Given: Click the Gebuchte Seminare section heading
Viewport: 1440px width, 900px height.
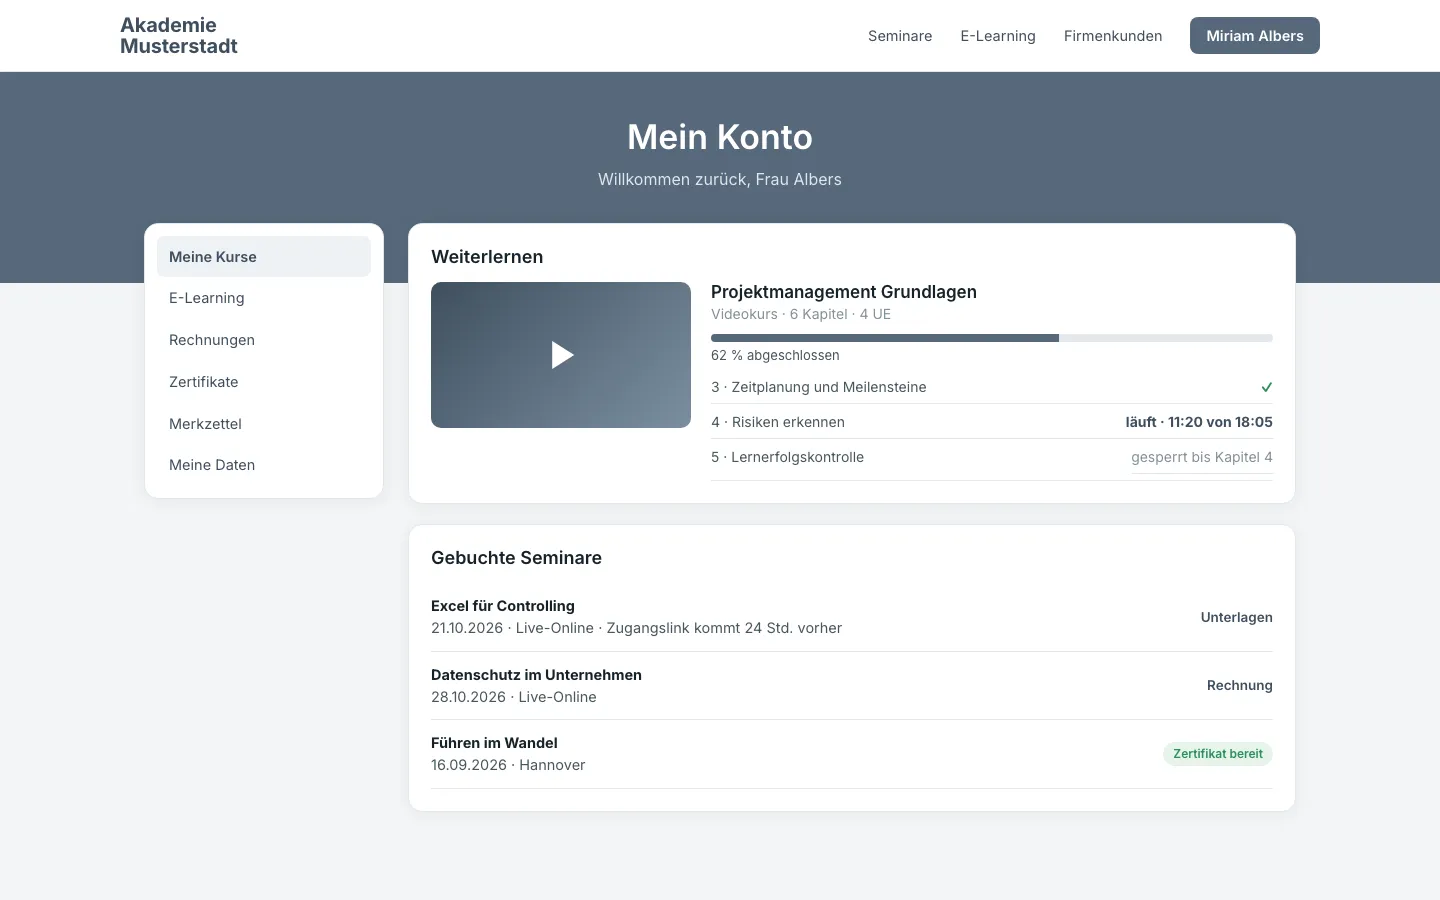Looking at the screenshot, I should [x=516, y=558].
